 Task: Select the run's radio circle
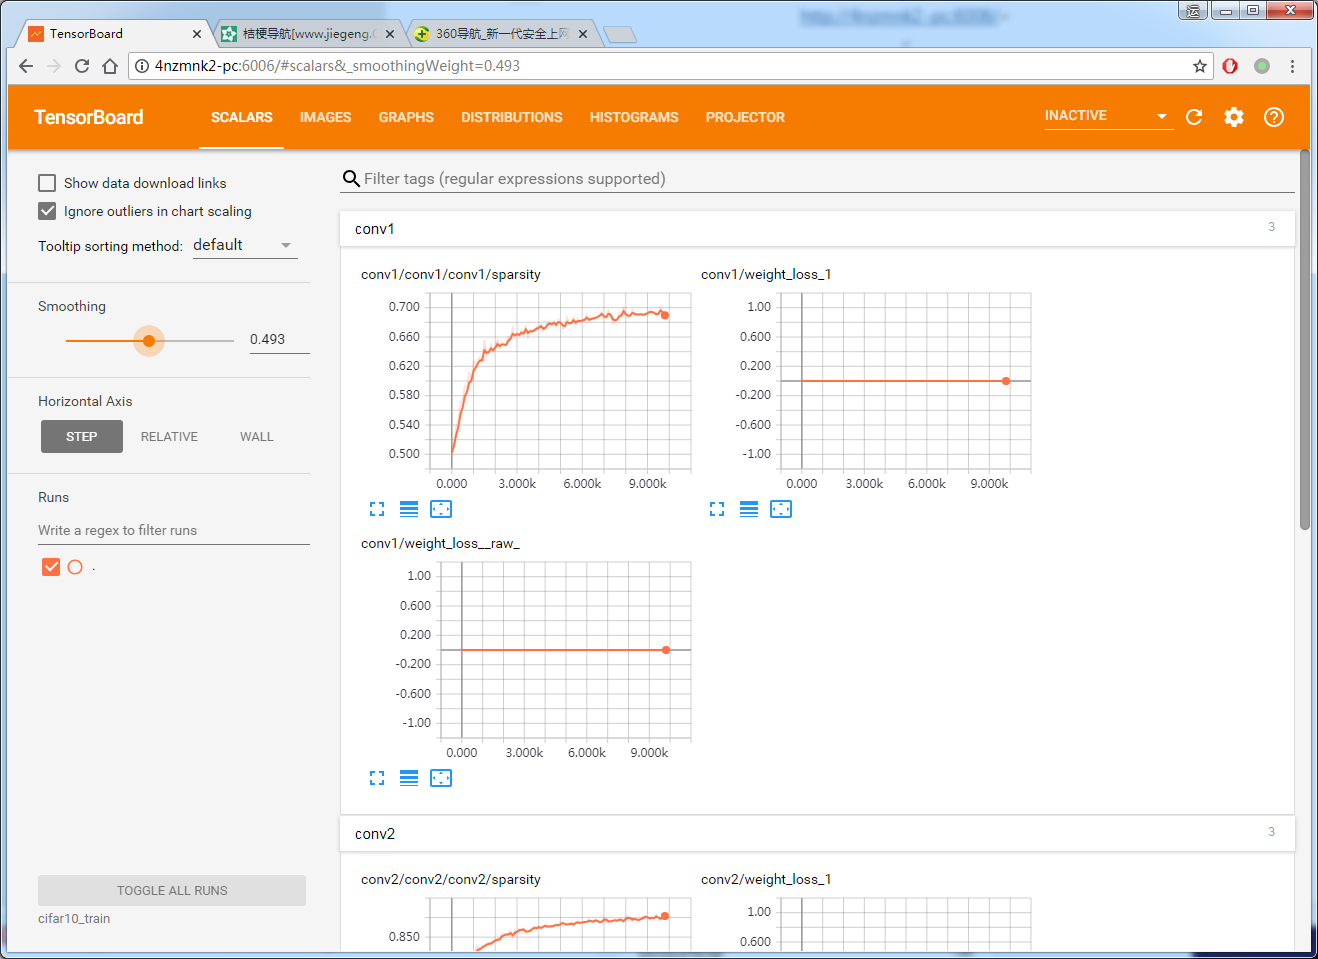75,567
